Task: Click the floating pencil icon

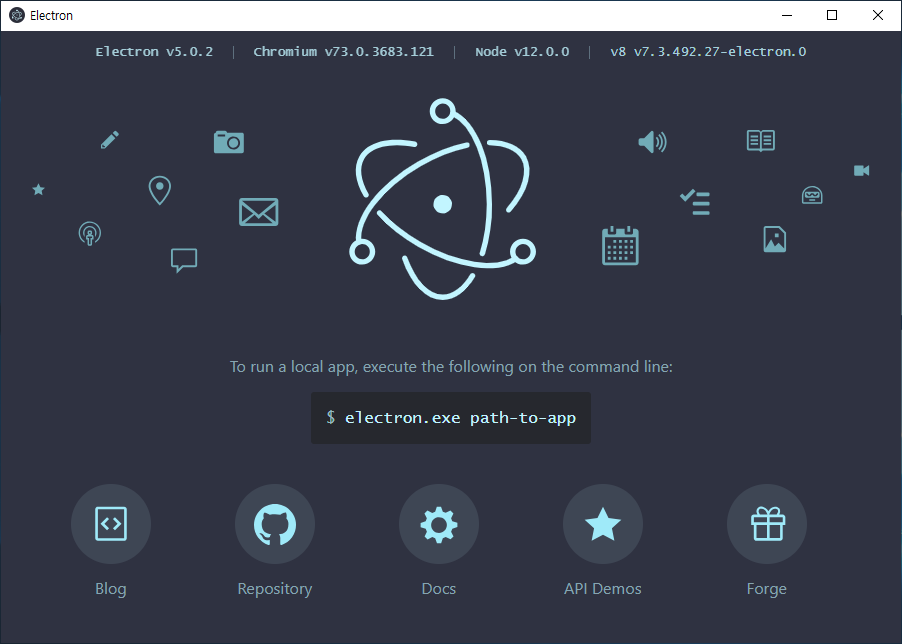Action: point(110,140)
